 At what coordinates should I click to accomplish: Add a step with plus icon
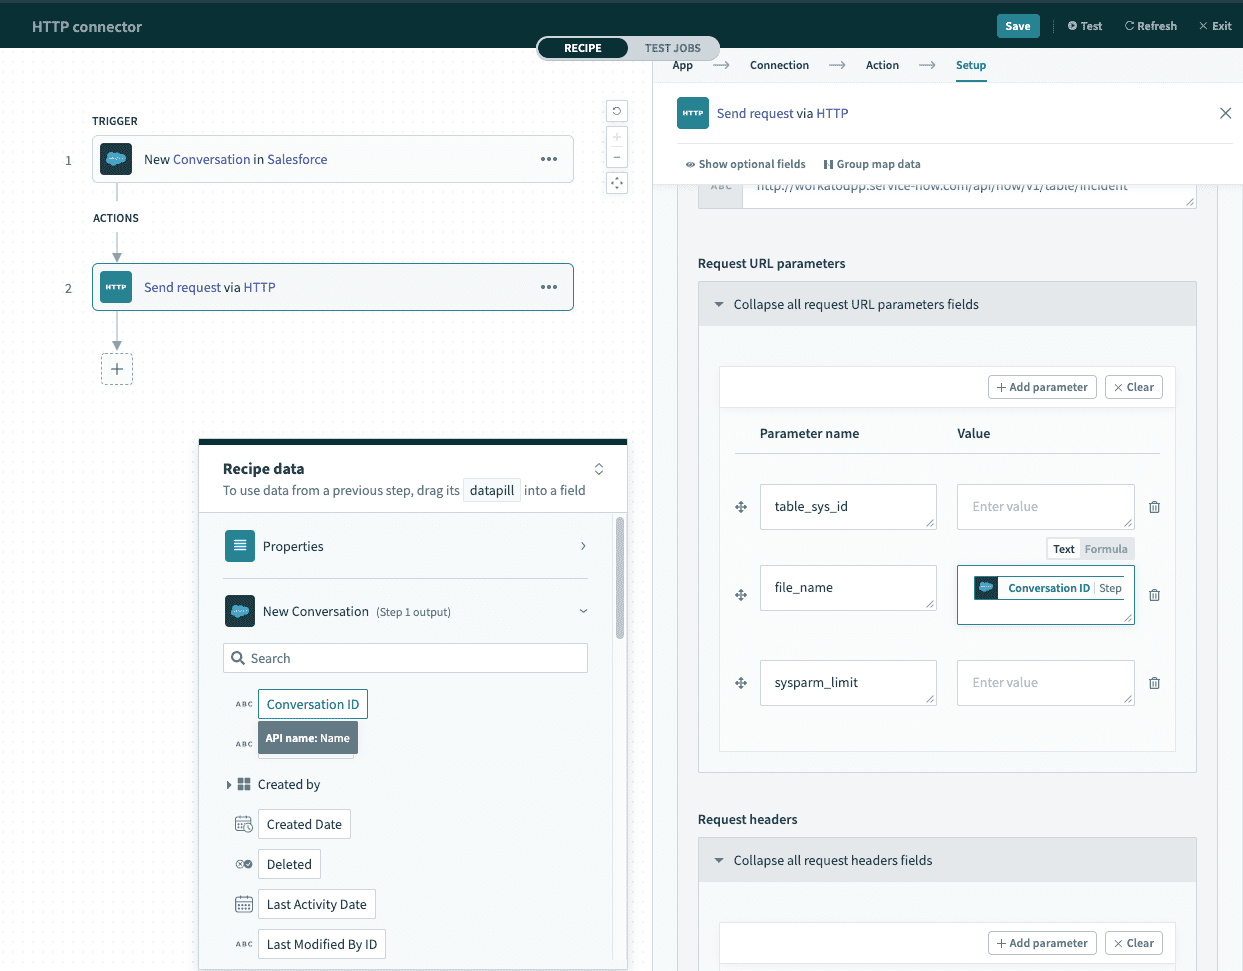(x=117, y=369)
